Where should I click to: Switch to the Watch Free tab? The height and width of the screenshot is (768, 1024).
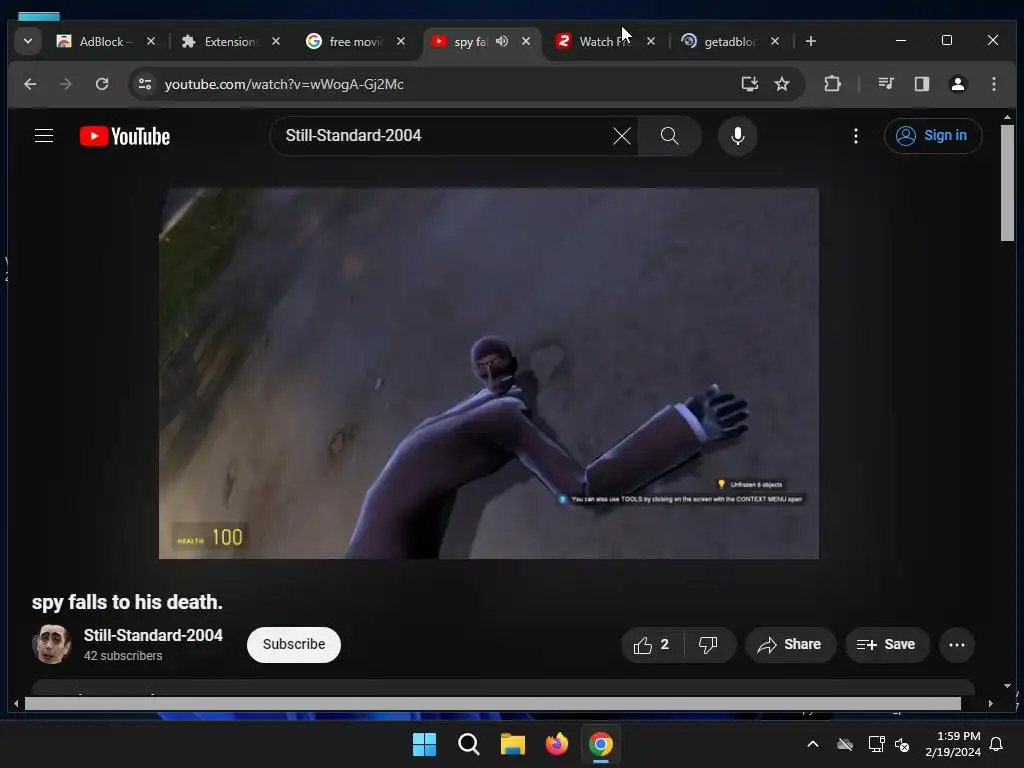click(x=605, y=42)
